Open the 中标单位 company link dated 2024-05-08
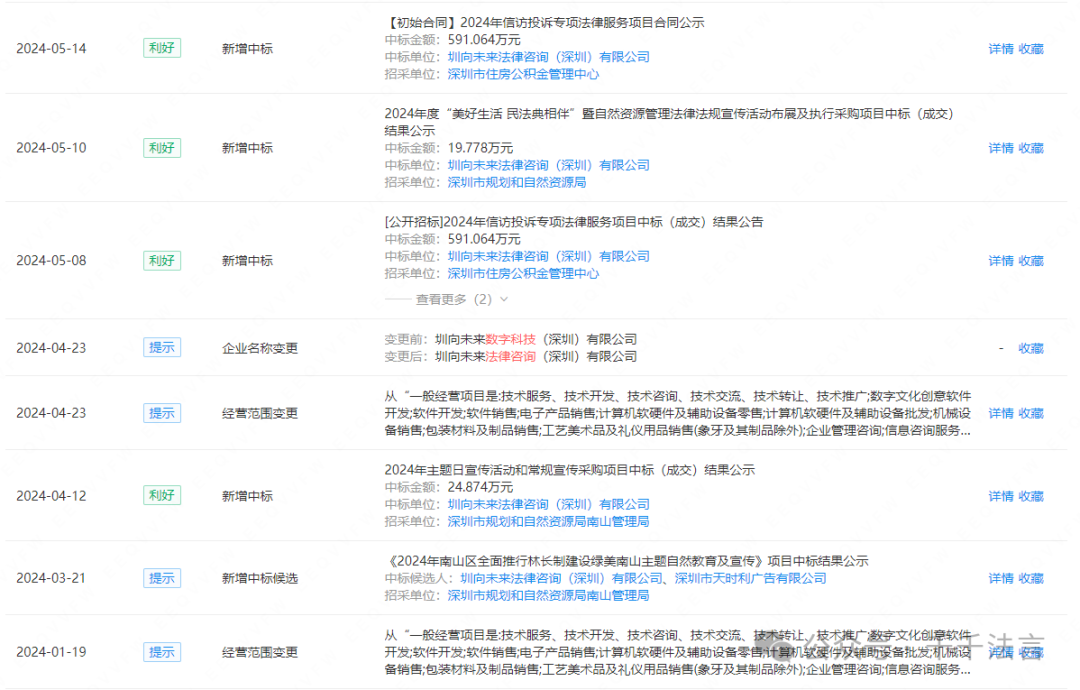 click(x=548, y=256)
